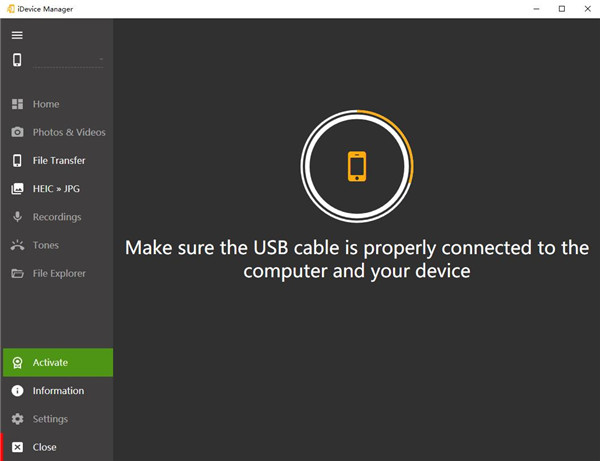Maximize the iDevice Manager window
Screen dimensions: 600x461
pos(562,9)
